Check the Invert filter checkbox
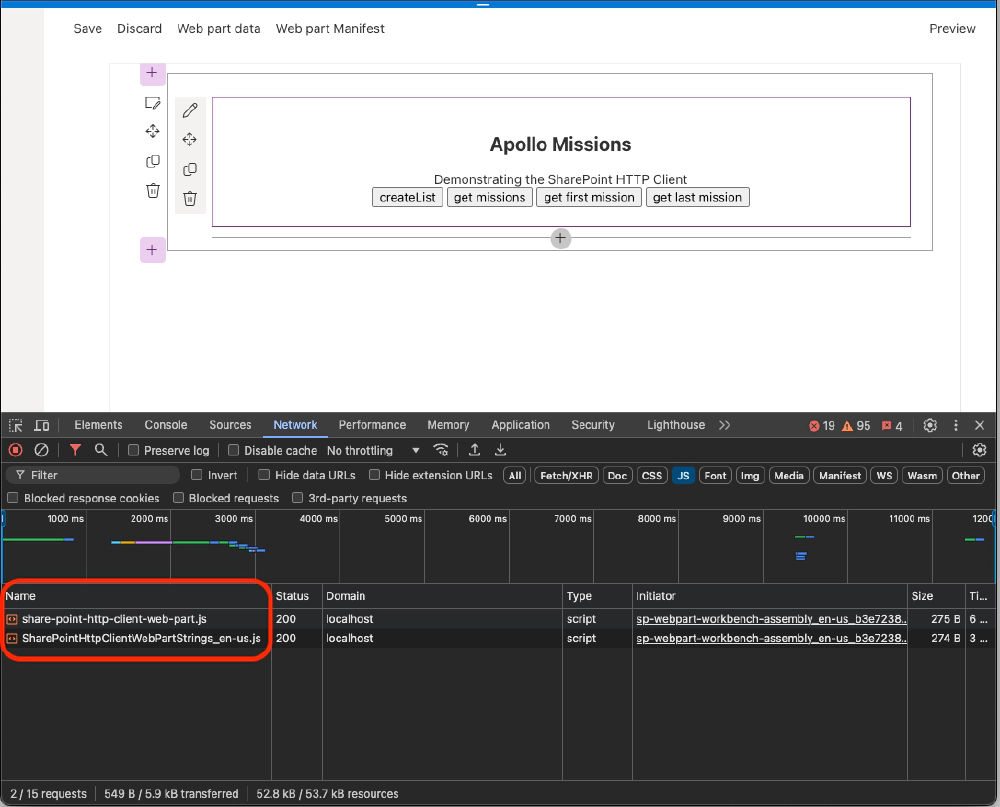Screen dimensions: 1000x807 pyautogui.click(x=196, y=475)
